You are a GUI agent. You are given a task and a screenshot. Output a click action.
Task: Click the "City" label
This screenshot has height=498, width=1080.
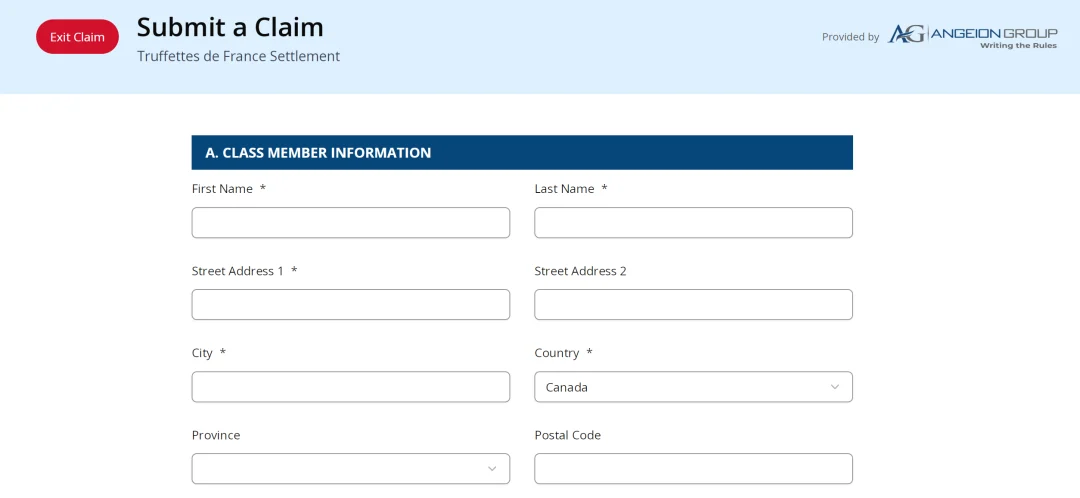tap(202, 353)
